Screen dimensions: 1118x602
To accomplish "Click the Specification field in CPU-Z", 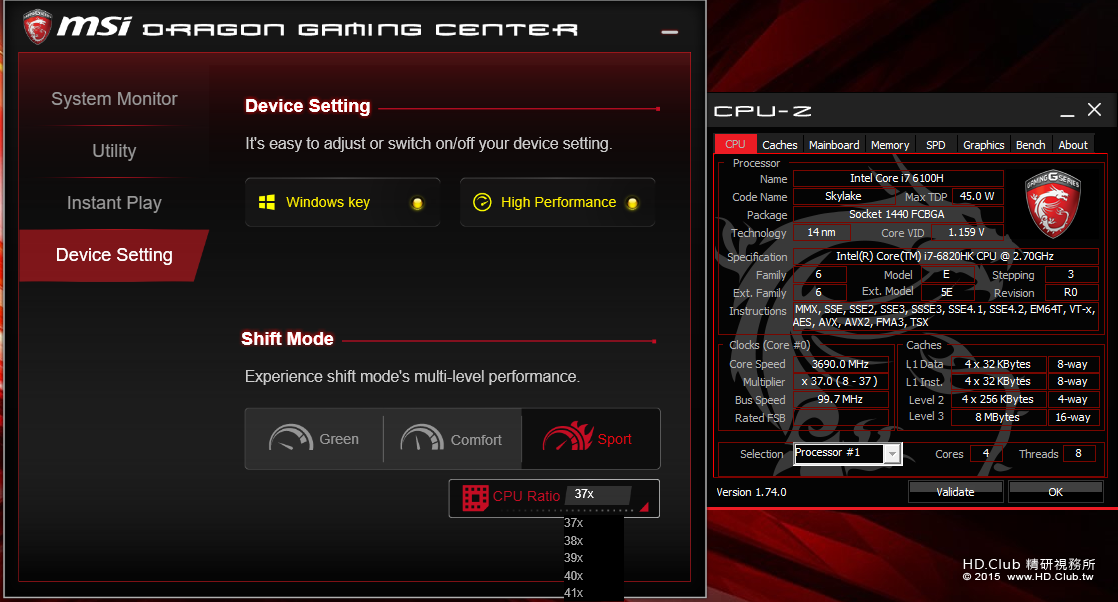I will coord(945,256).
